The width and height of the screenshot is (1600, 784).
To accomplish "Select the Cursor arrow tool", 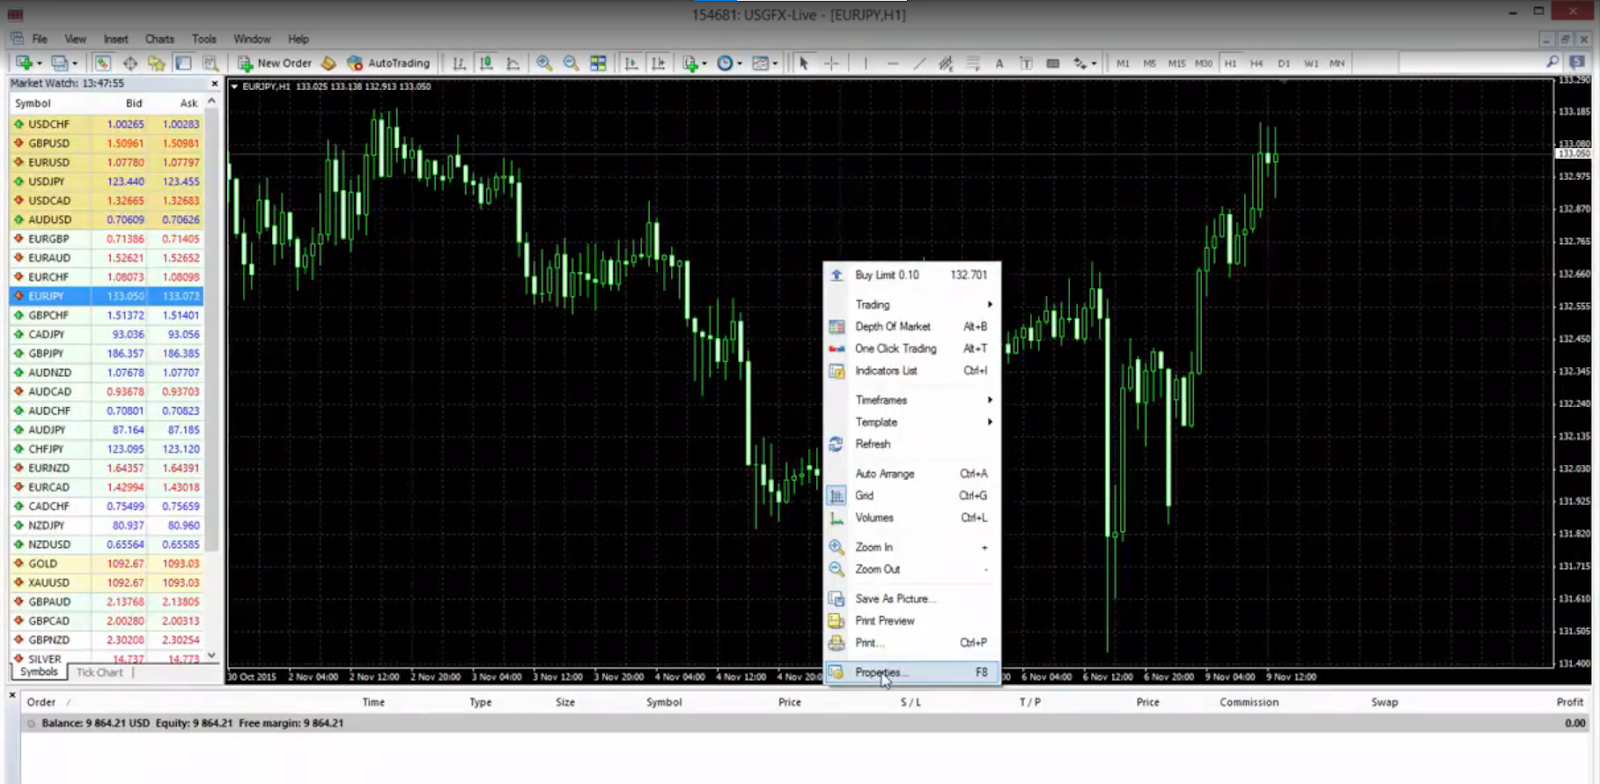I will tap(804, 63).
